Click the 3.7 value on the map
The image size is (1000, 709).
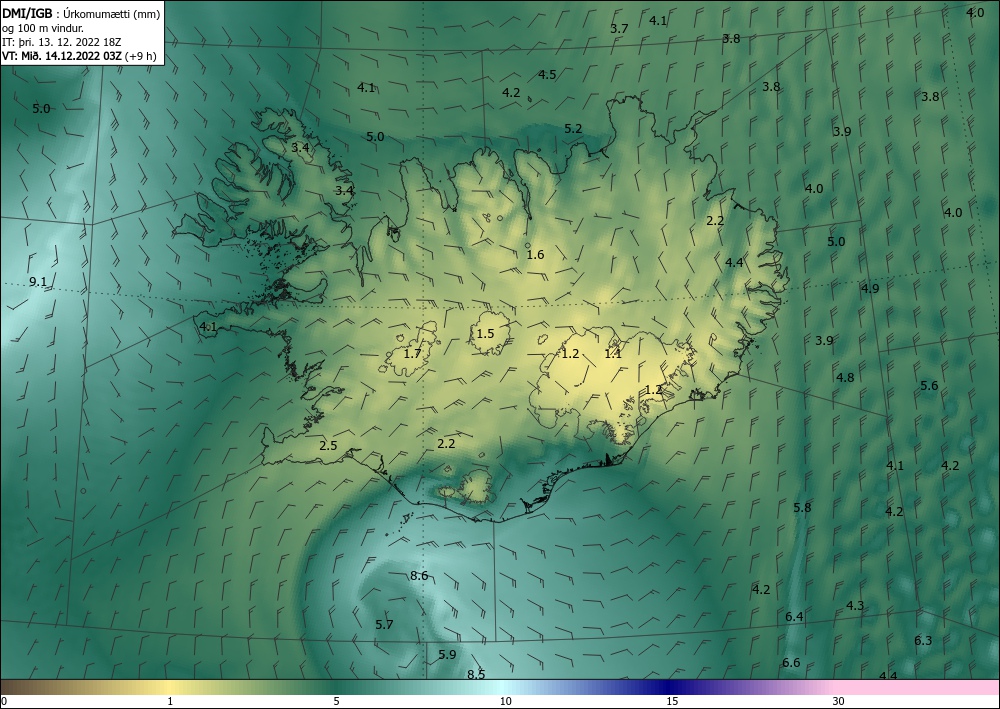point(619,28)
